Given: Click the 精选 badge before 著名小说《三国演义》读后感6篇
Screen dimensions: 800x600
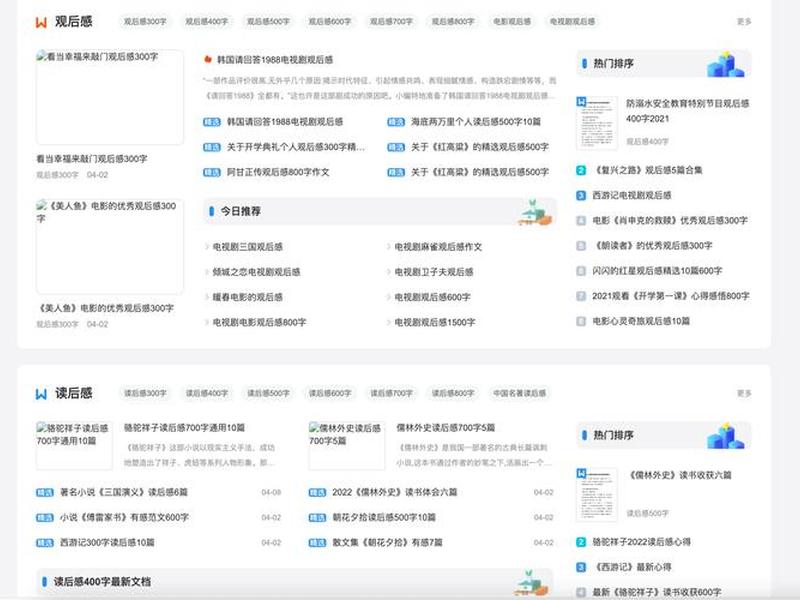Looking at the screenshot, I should point(45,492).
